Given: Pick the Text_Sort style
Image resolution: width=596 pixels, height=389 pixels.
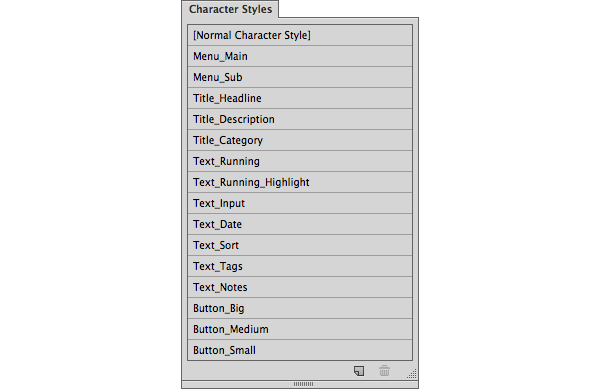Looking at the screenshot, I should tap(300, 245).
